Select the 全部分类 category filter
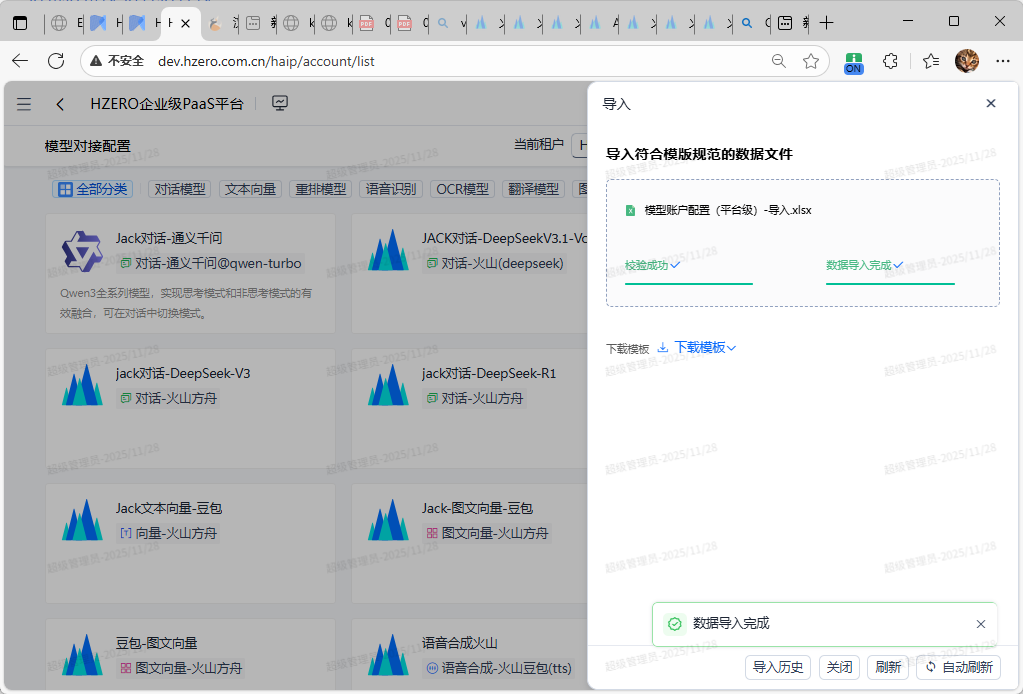The image size is (1023, 694). tap(92, 189)
